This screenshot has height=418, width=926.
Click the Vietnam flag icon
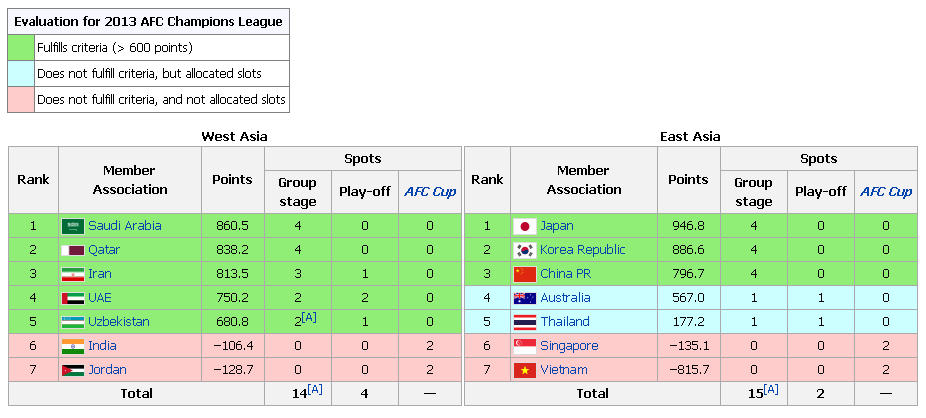(x=524, y=370)
